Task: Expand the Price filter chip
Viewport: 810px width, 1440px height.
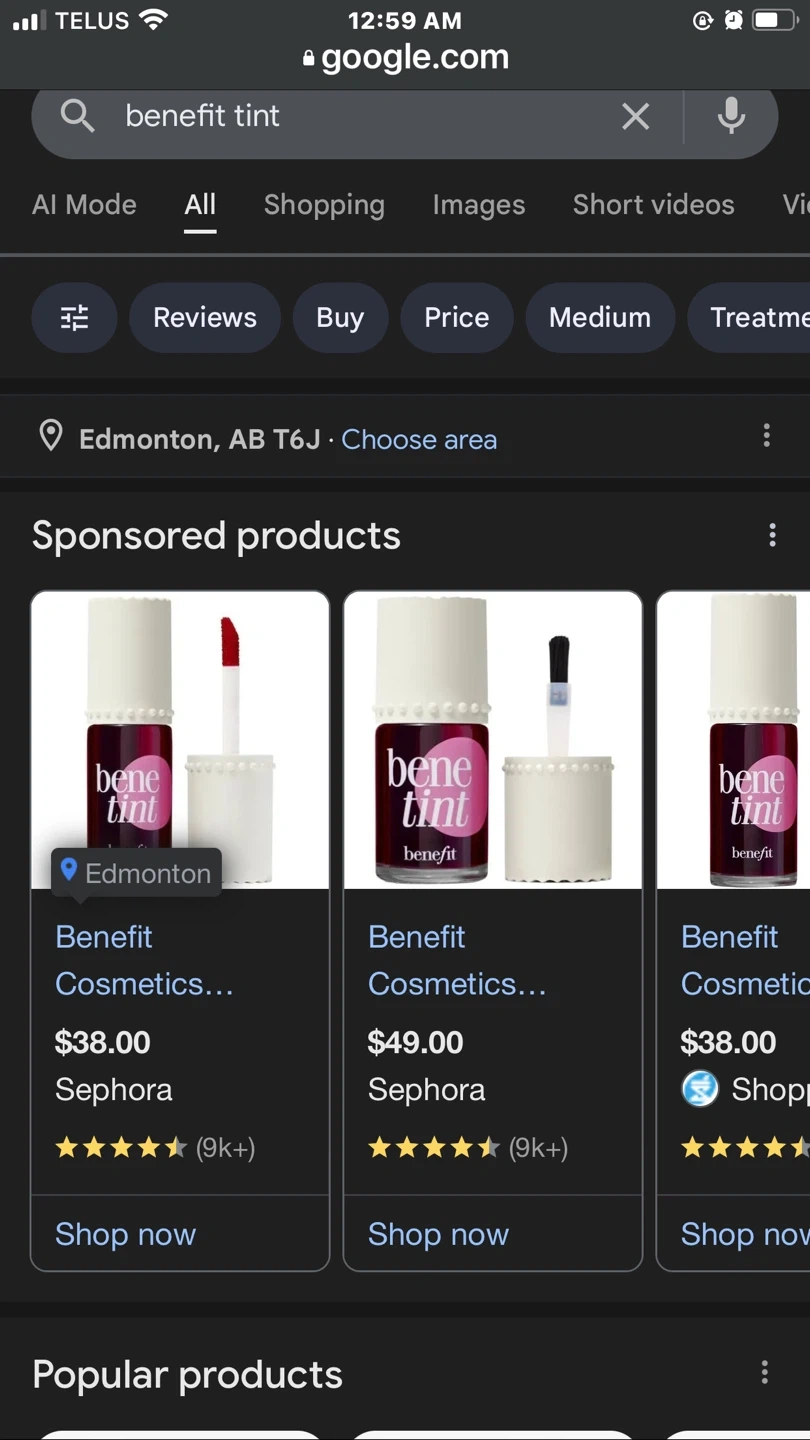Action: (457, 318)
